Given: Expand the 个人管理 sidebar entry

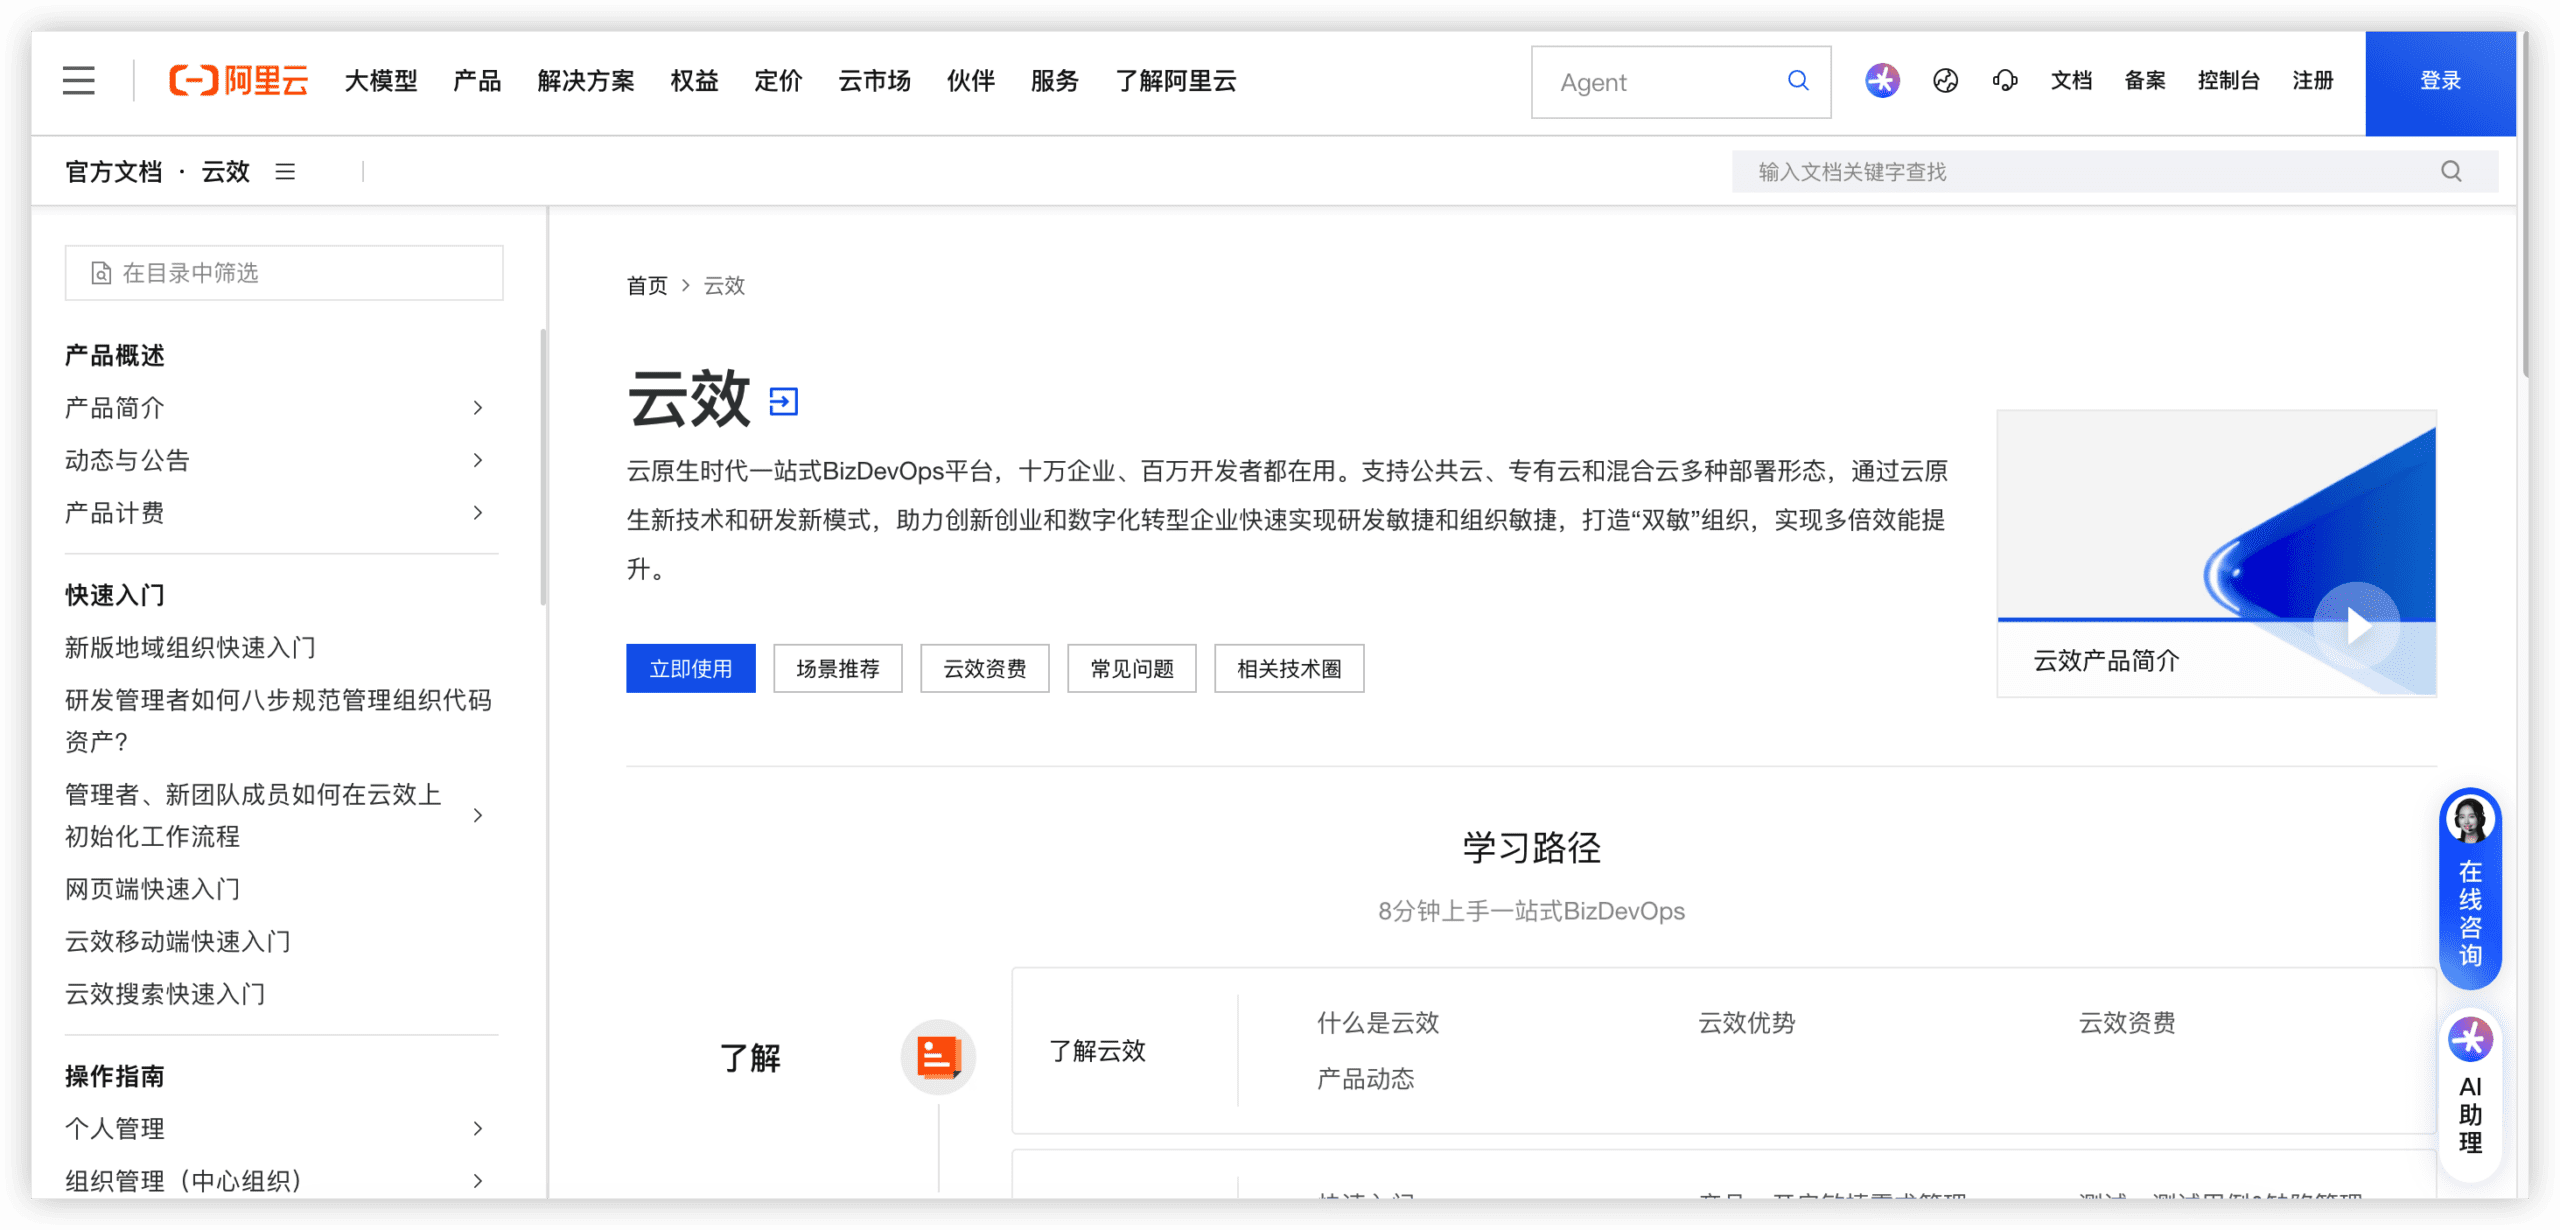Looking at the screenshot, I should (x=479, y=1128).
